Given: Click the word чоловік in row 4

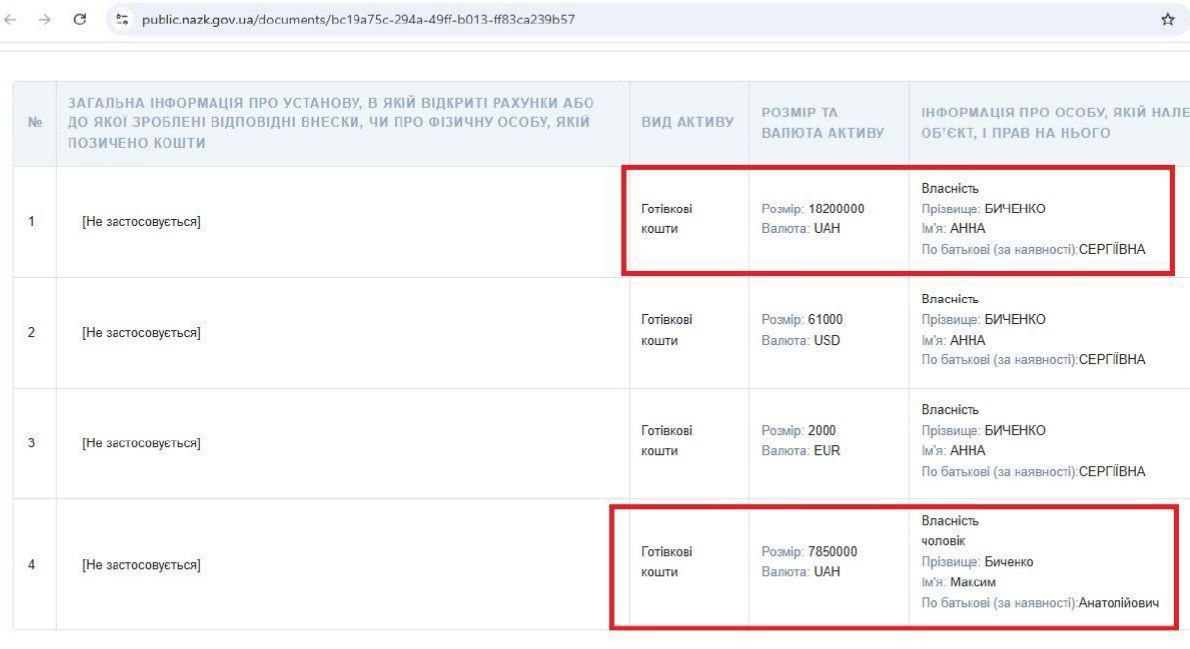Looking at the screenshot, I should tap(943, 541).
